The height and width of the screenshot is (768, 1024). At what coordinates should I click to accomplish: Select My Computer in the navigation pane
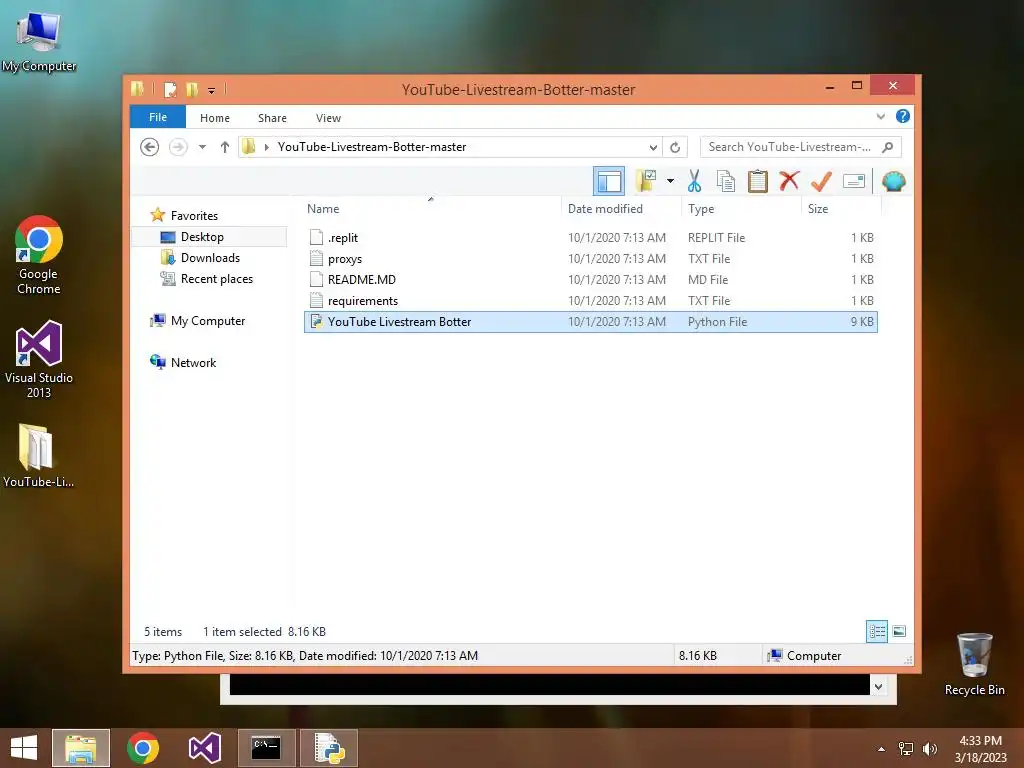pyautogui.click(x=208, y=321)
